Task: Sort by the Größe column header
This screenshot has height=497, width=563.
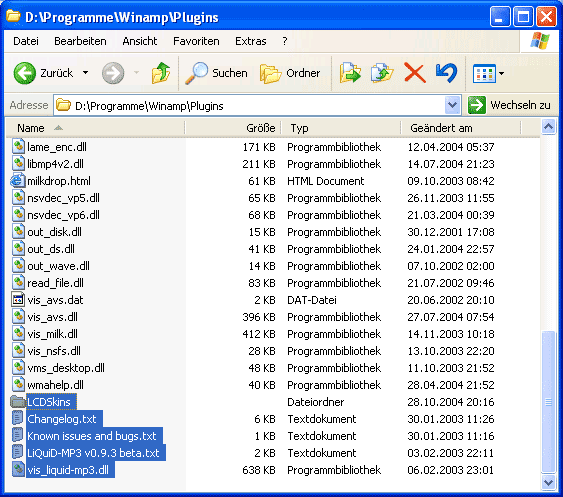Action: pyautogui.click(x=233, y=128)
